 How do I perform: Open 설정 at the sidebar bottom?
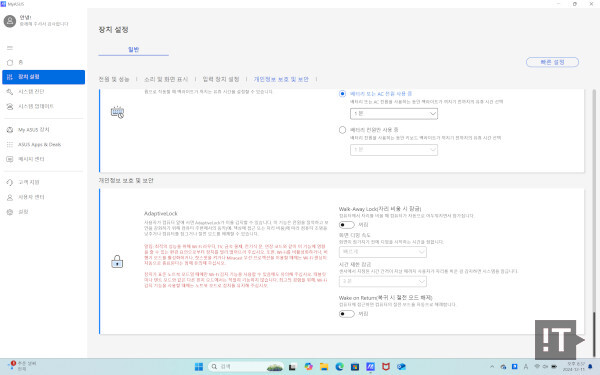(x=43, y=212)
